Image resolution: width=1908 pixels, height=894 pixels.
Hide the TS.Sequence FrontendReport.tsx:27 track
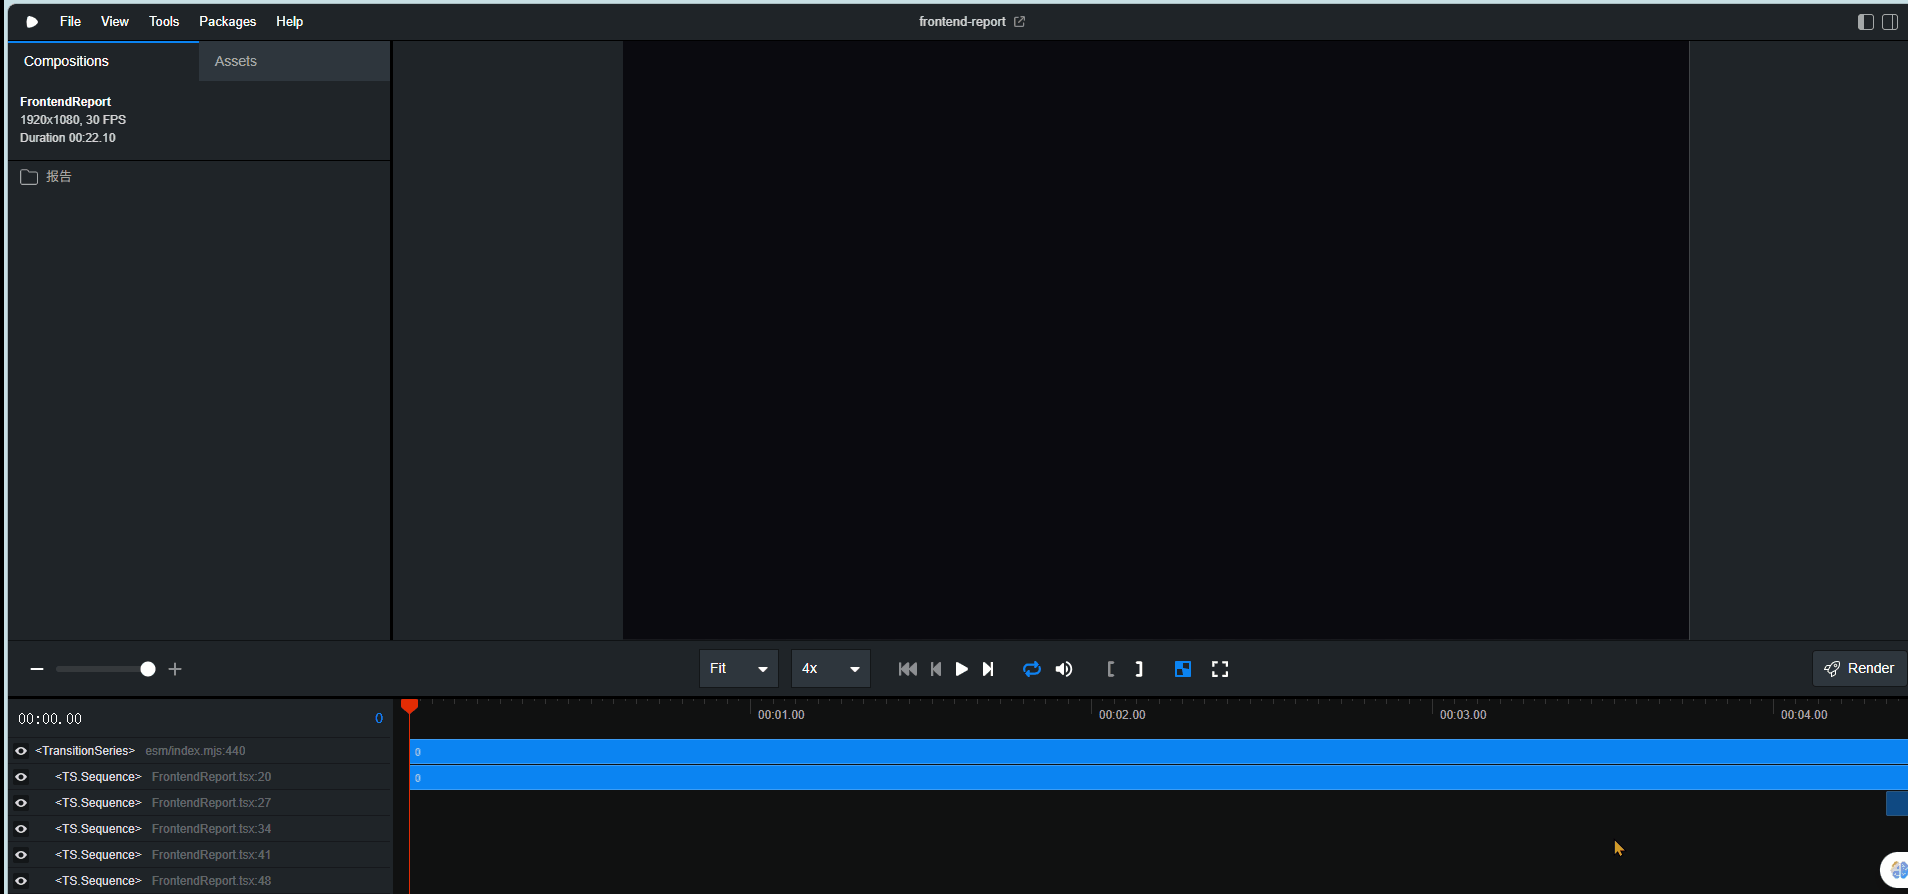(x=21, y=803)
